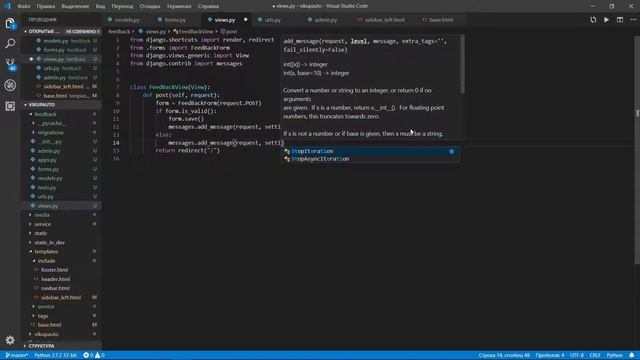640x360 pixels.
Task: Open the Search view in the activity bar
Action: point(10,43)
